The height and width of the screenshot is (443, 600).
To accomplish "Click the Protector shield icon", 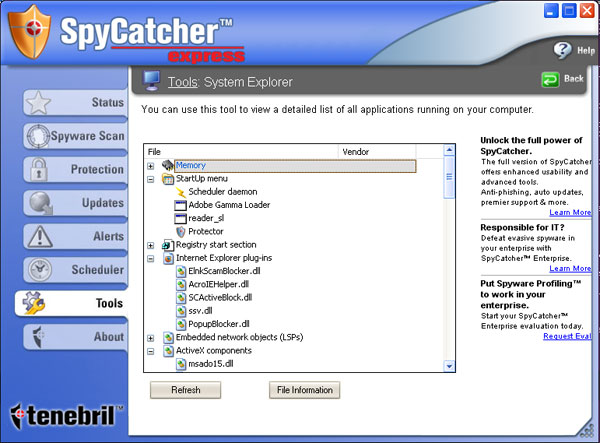I will tap(180, 231).
